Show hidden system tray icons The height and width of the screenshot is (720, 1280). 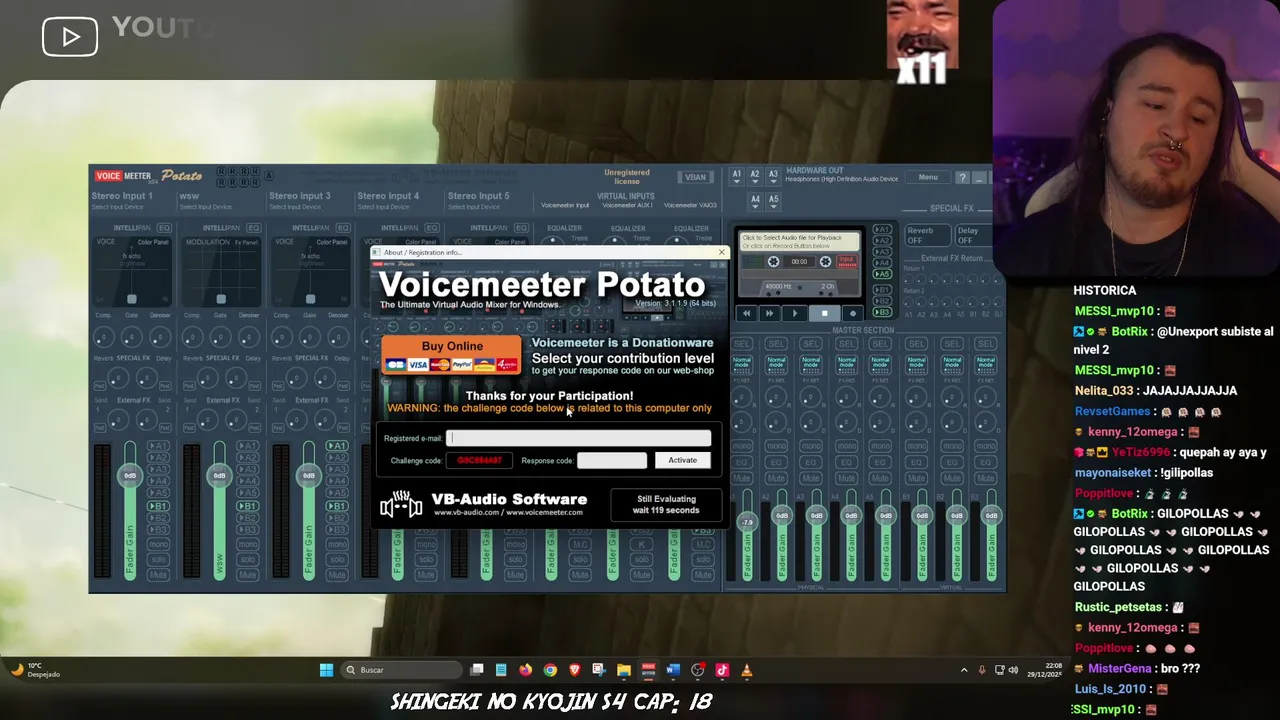964,670
